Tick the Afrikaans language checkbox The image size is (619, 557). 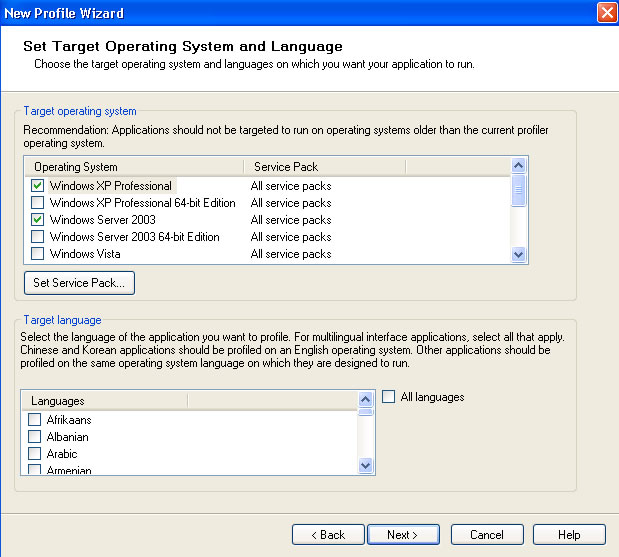tap(34, 419)
